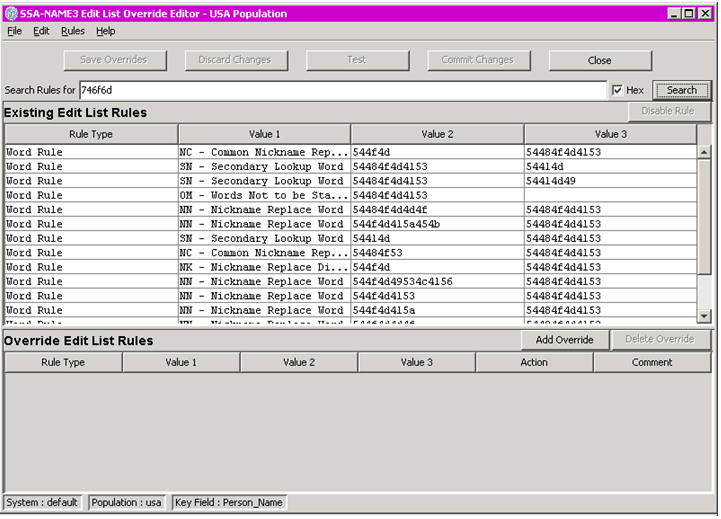Click the Comment column header

651,362
